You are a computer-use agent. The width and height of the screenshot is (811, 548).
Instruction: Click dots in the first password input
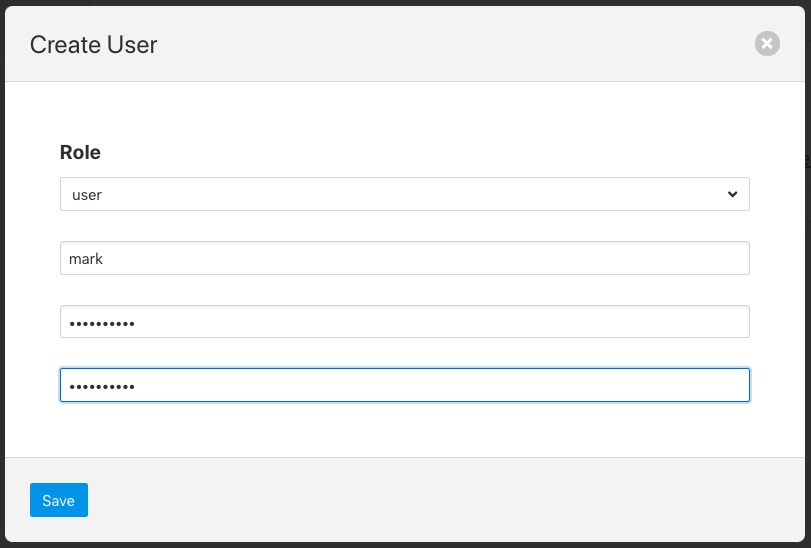point(98,323)
